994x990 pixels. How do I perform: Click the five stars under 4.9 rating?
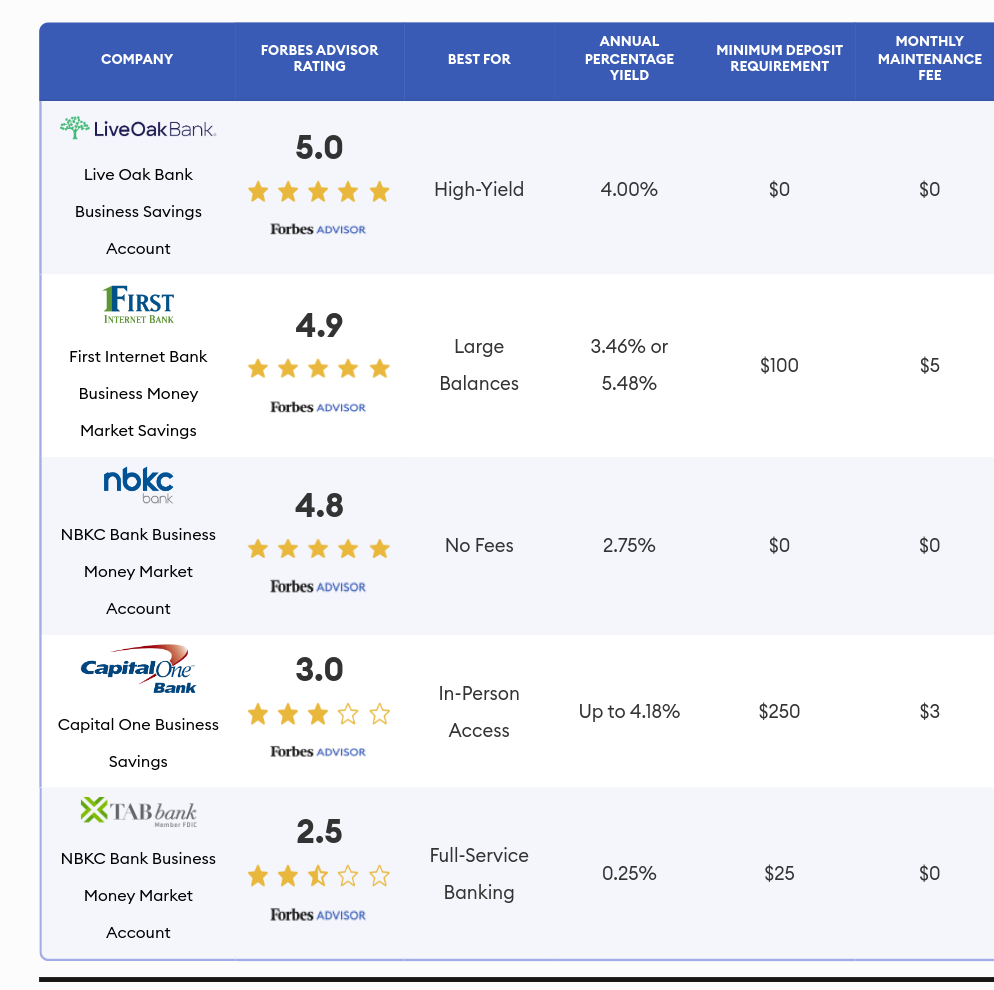(x=318, y=369)
